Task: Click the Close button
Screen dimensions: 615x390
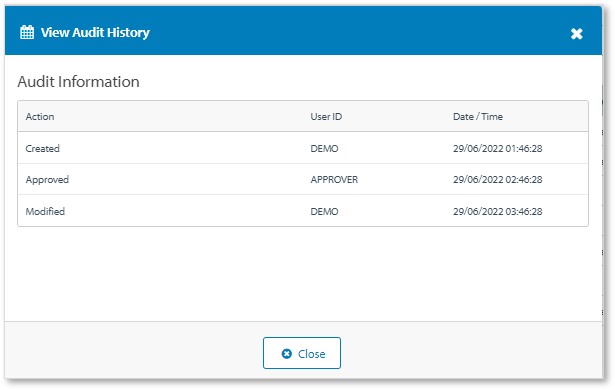Action: point(302,353)
